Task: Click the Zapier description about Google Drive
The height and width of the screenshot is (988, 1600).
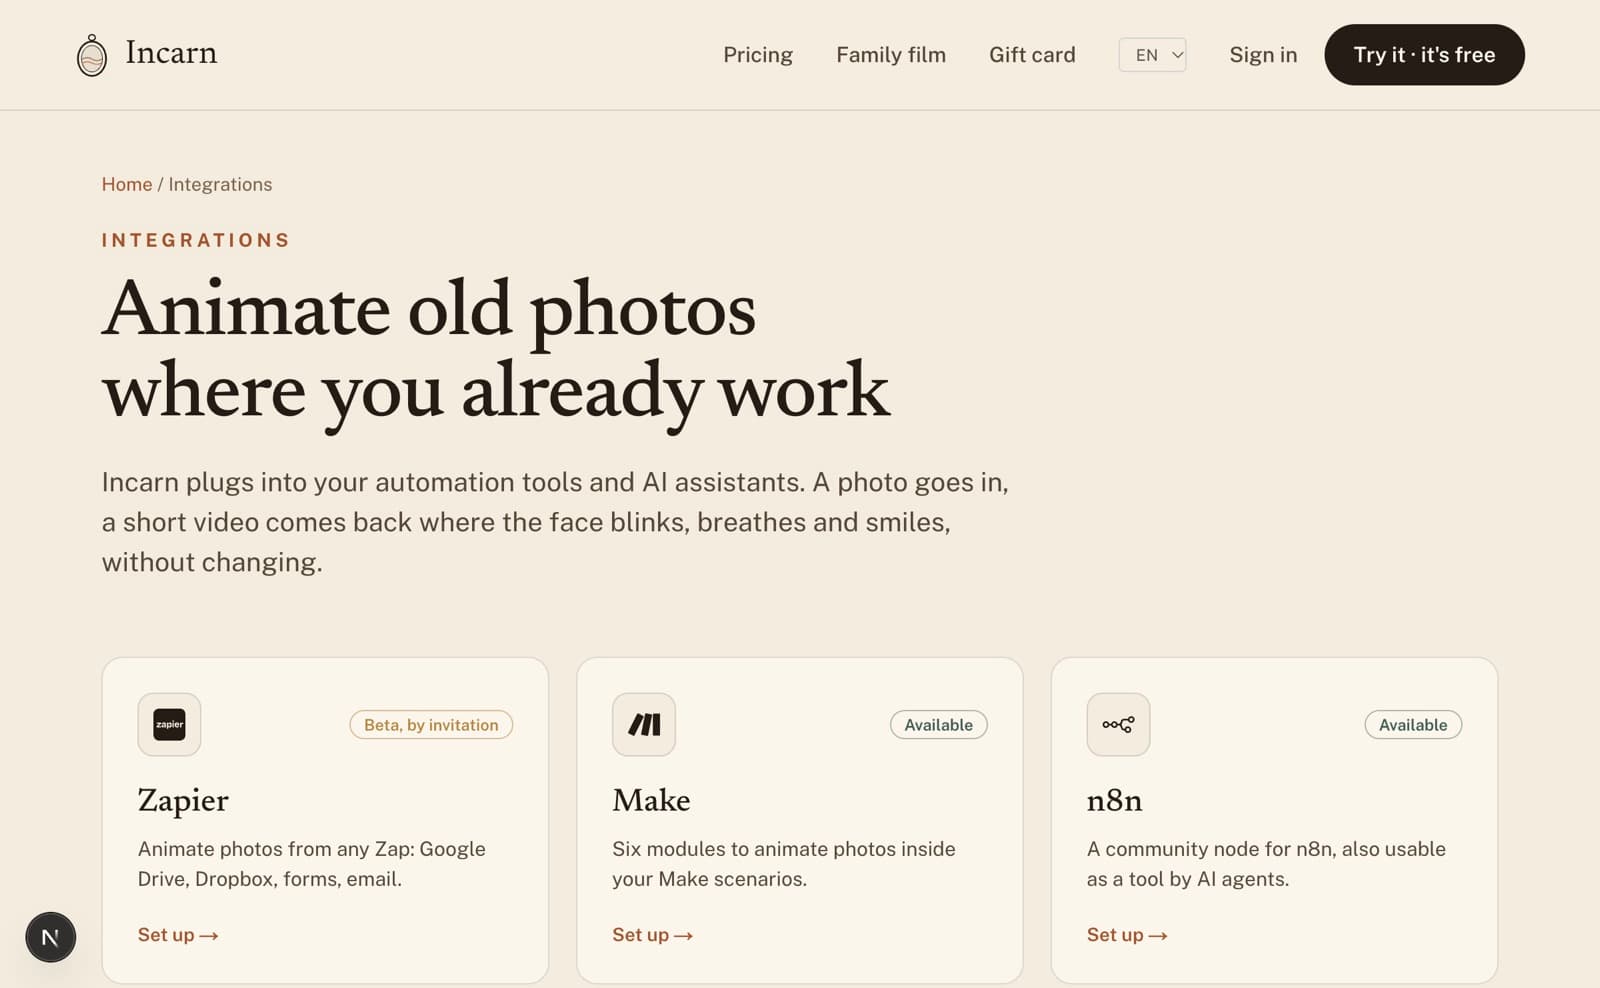Action: coord(312,864)
